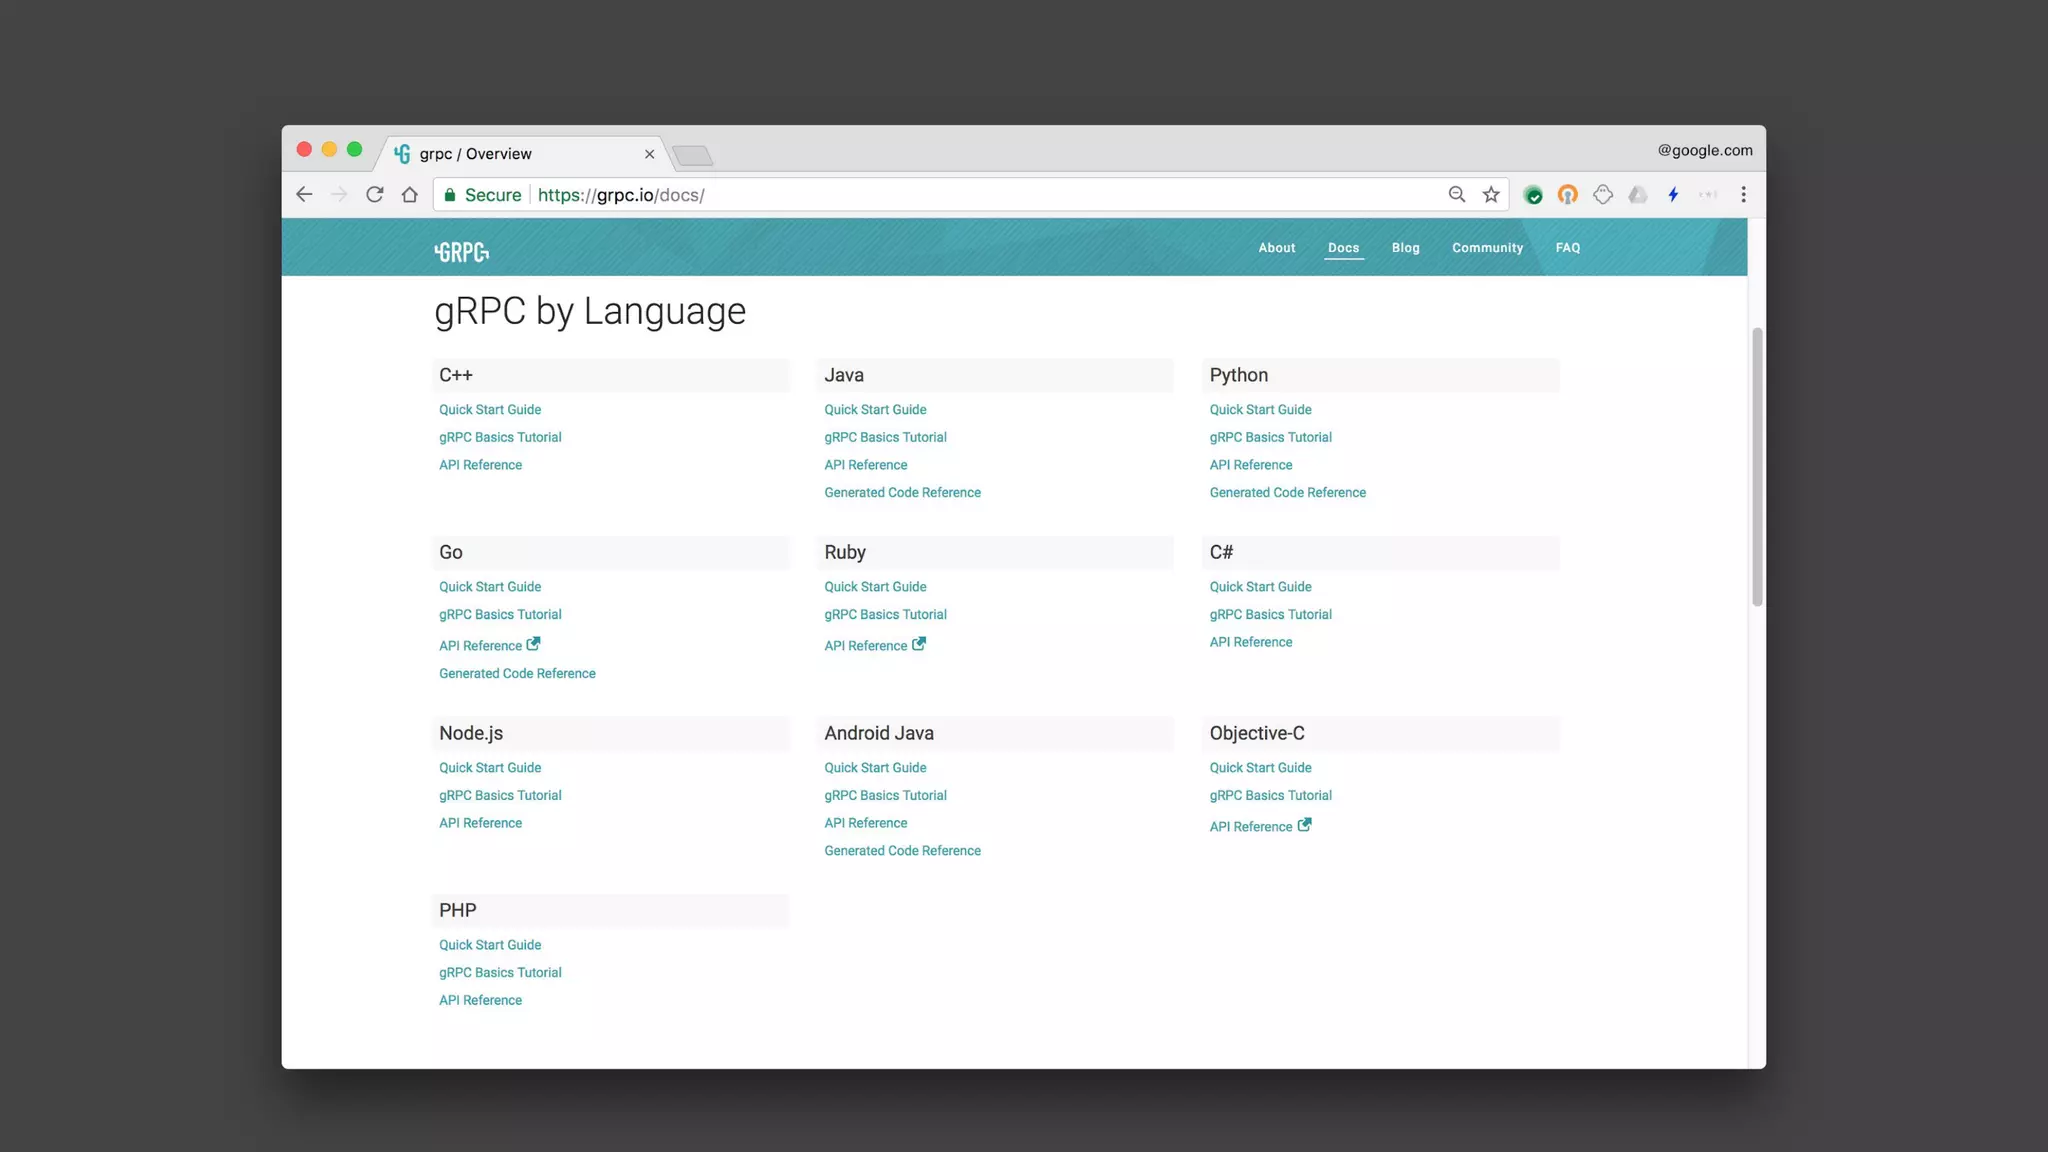The height and width of the screenshot is (1152, 2048).
Task: Open Python Generated Code Reference link
Action: coord(1287,493)
